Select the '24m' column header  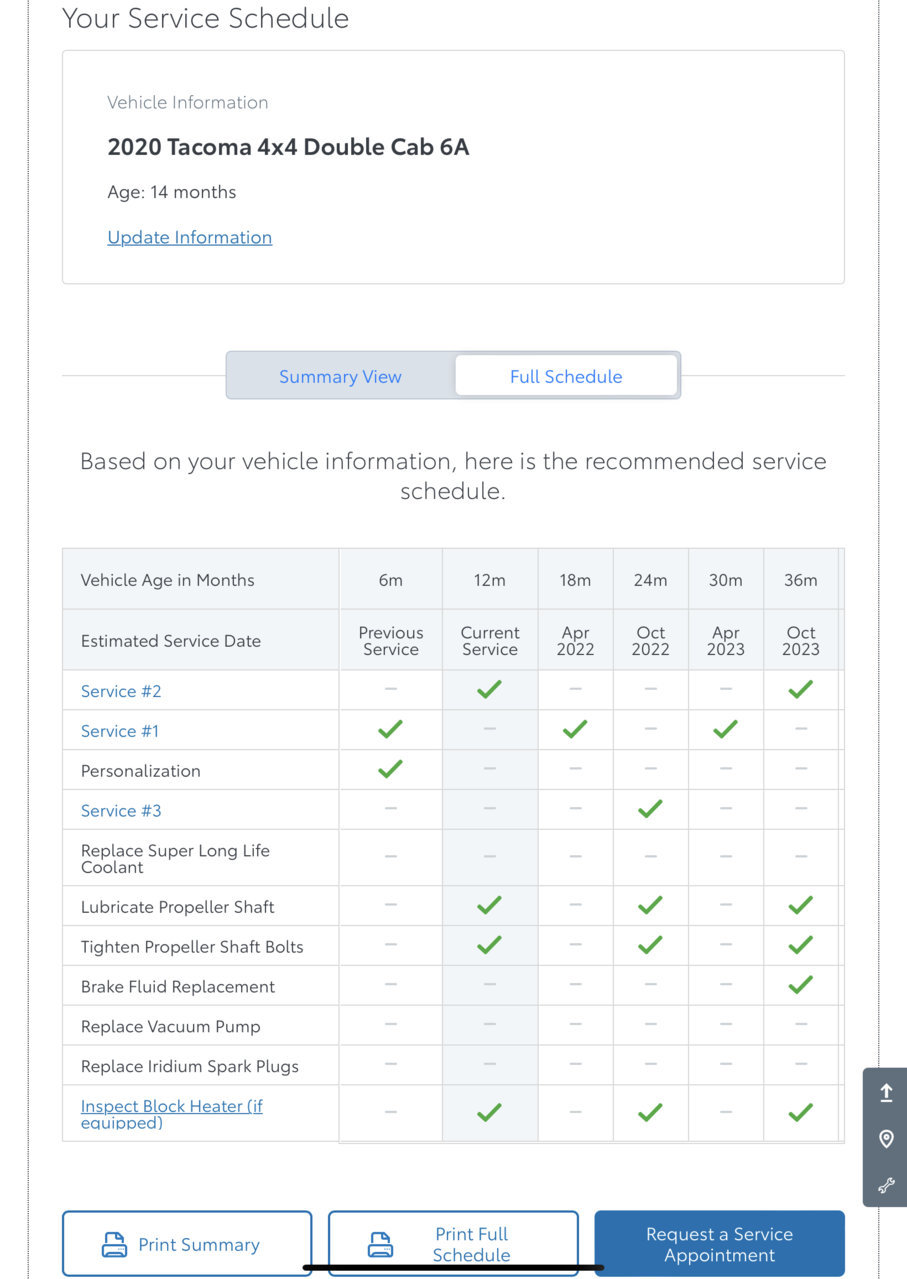(651, 580)
